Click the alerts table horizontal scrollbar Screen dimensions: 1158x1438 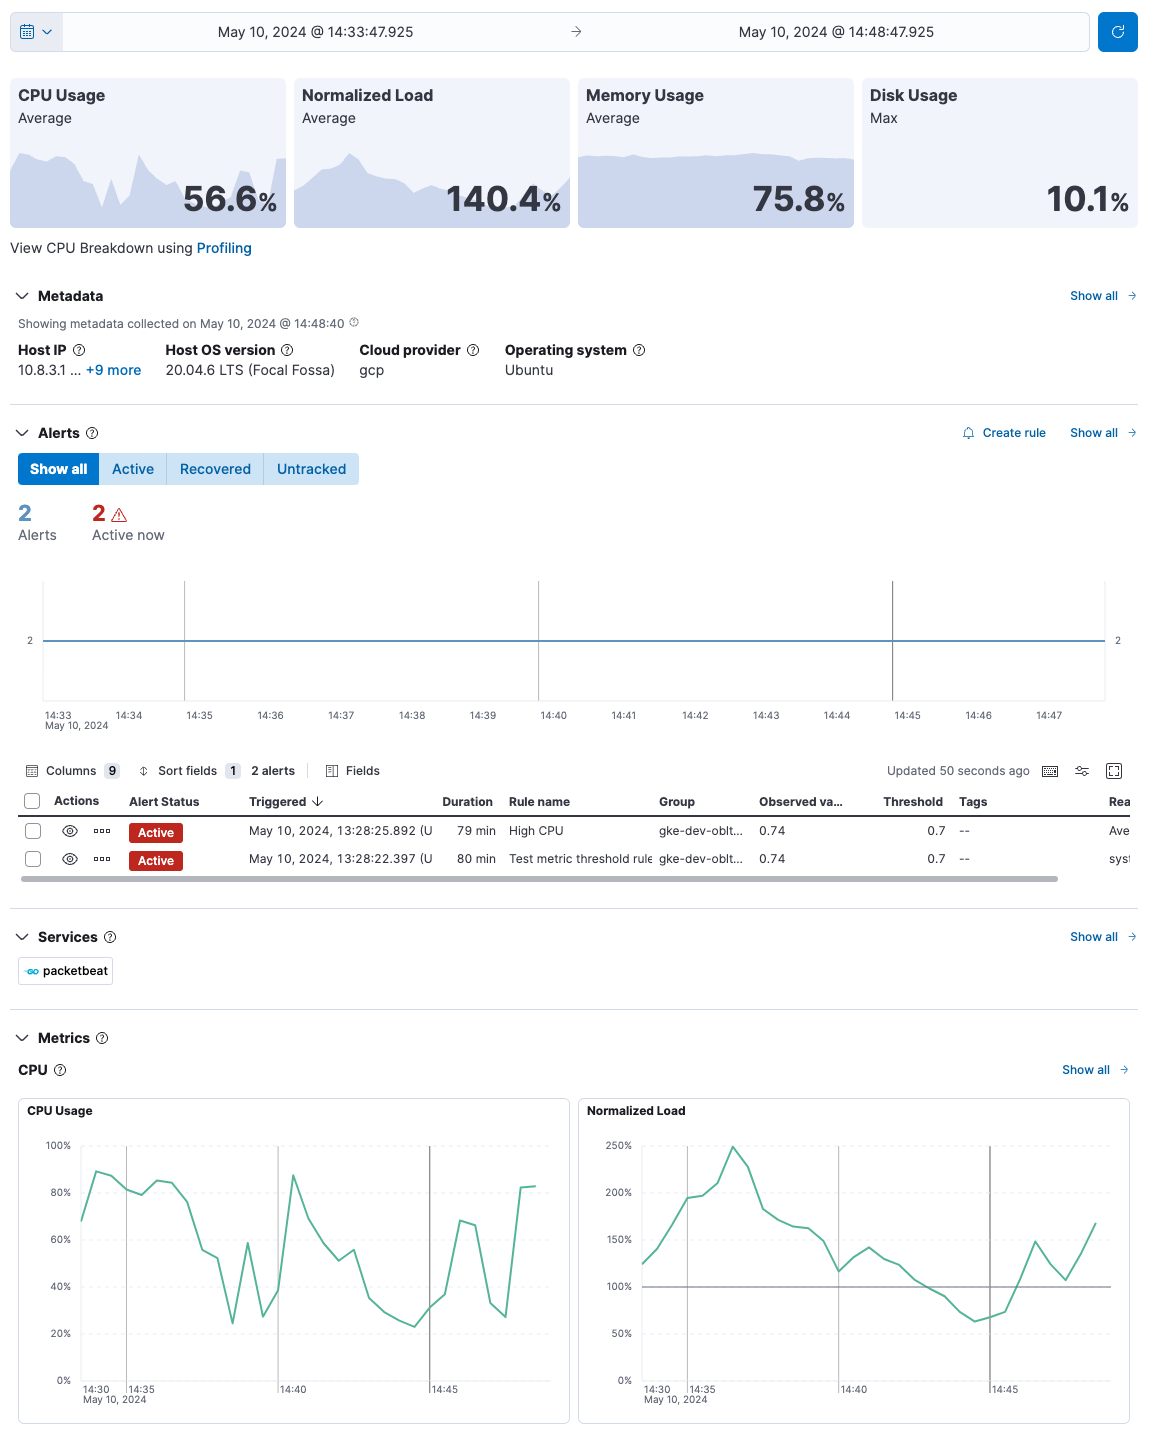coord(539,879)
